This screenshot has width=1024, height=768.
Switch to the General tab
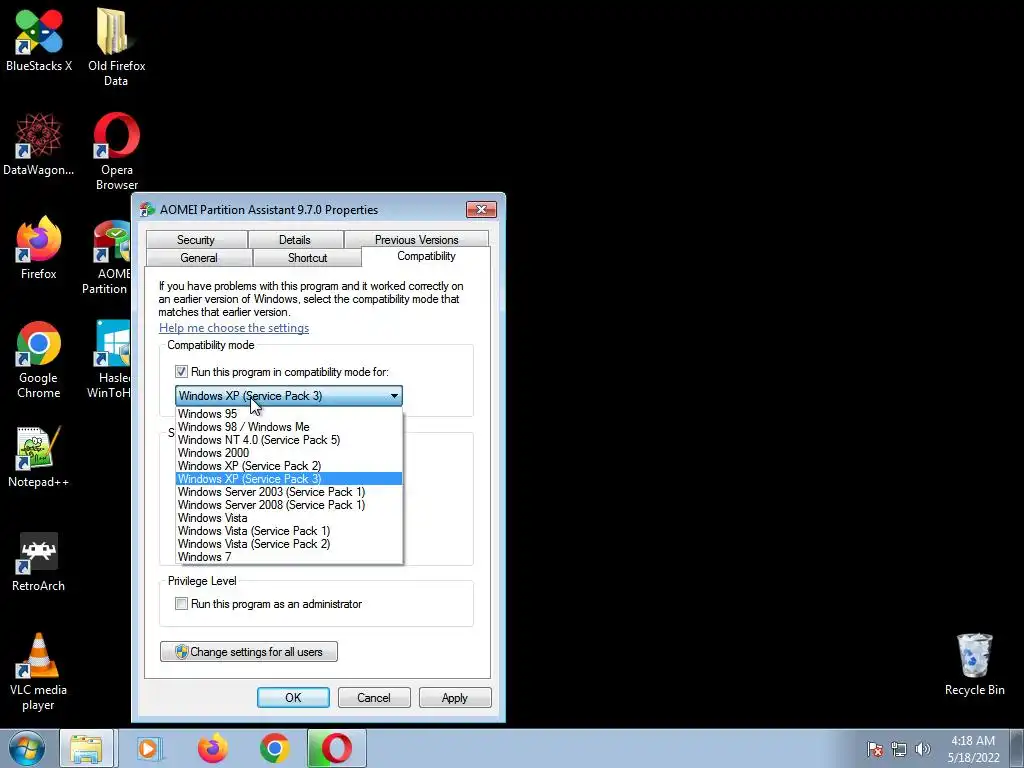pos(199,257)
